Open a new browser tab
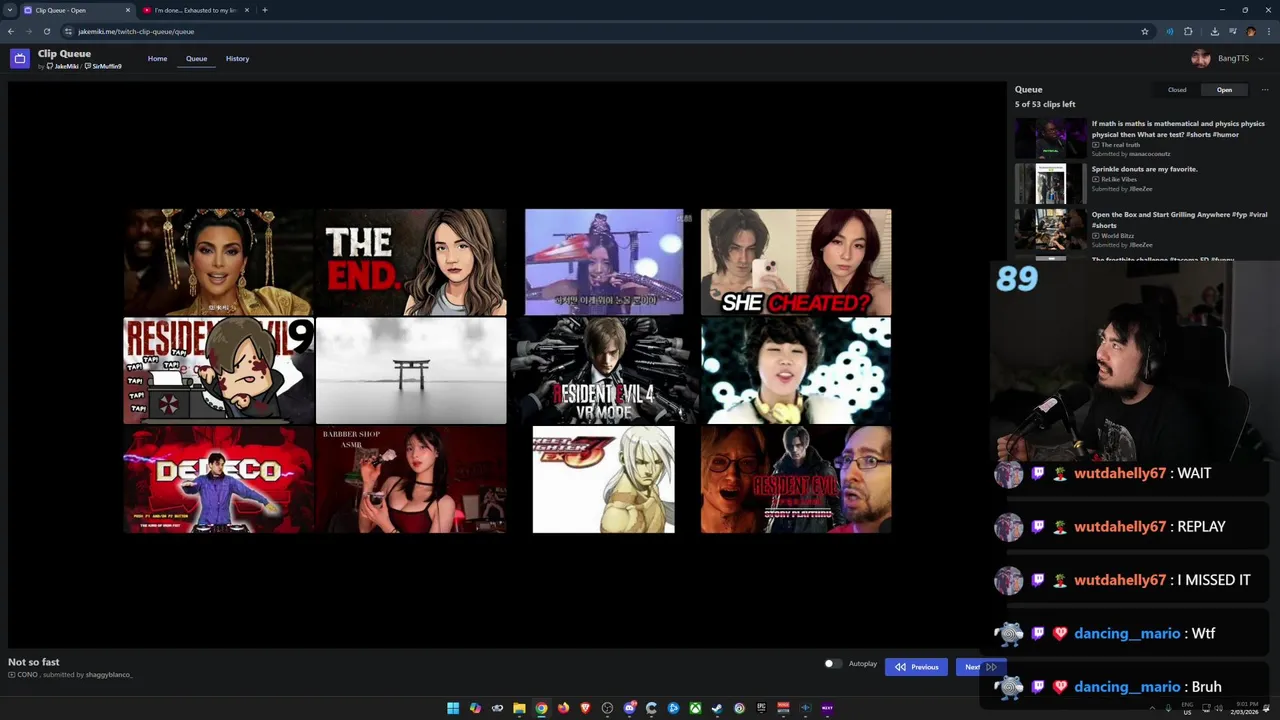Screen dimensions: 1280x720 click(x=264, y=10)
